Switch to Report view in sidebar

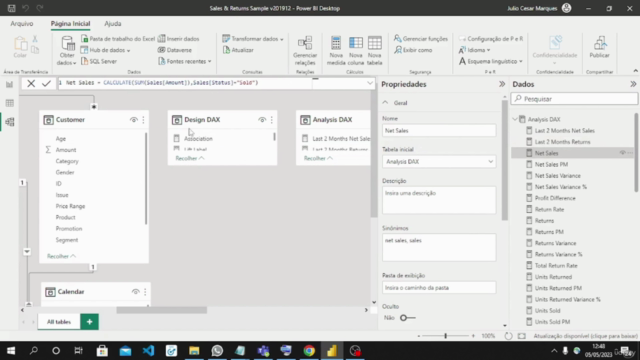(9, 84)
